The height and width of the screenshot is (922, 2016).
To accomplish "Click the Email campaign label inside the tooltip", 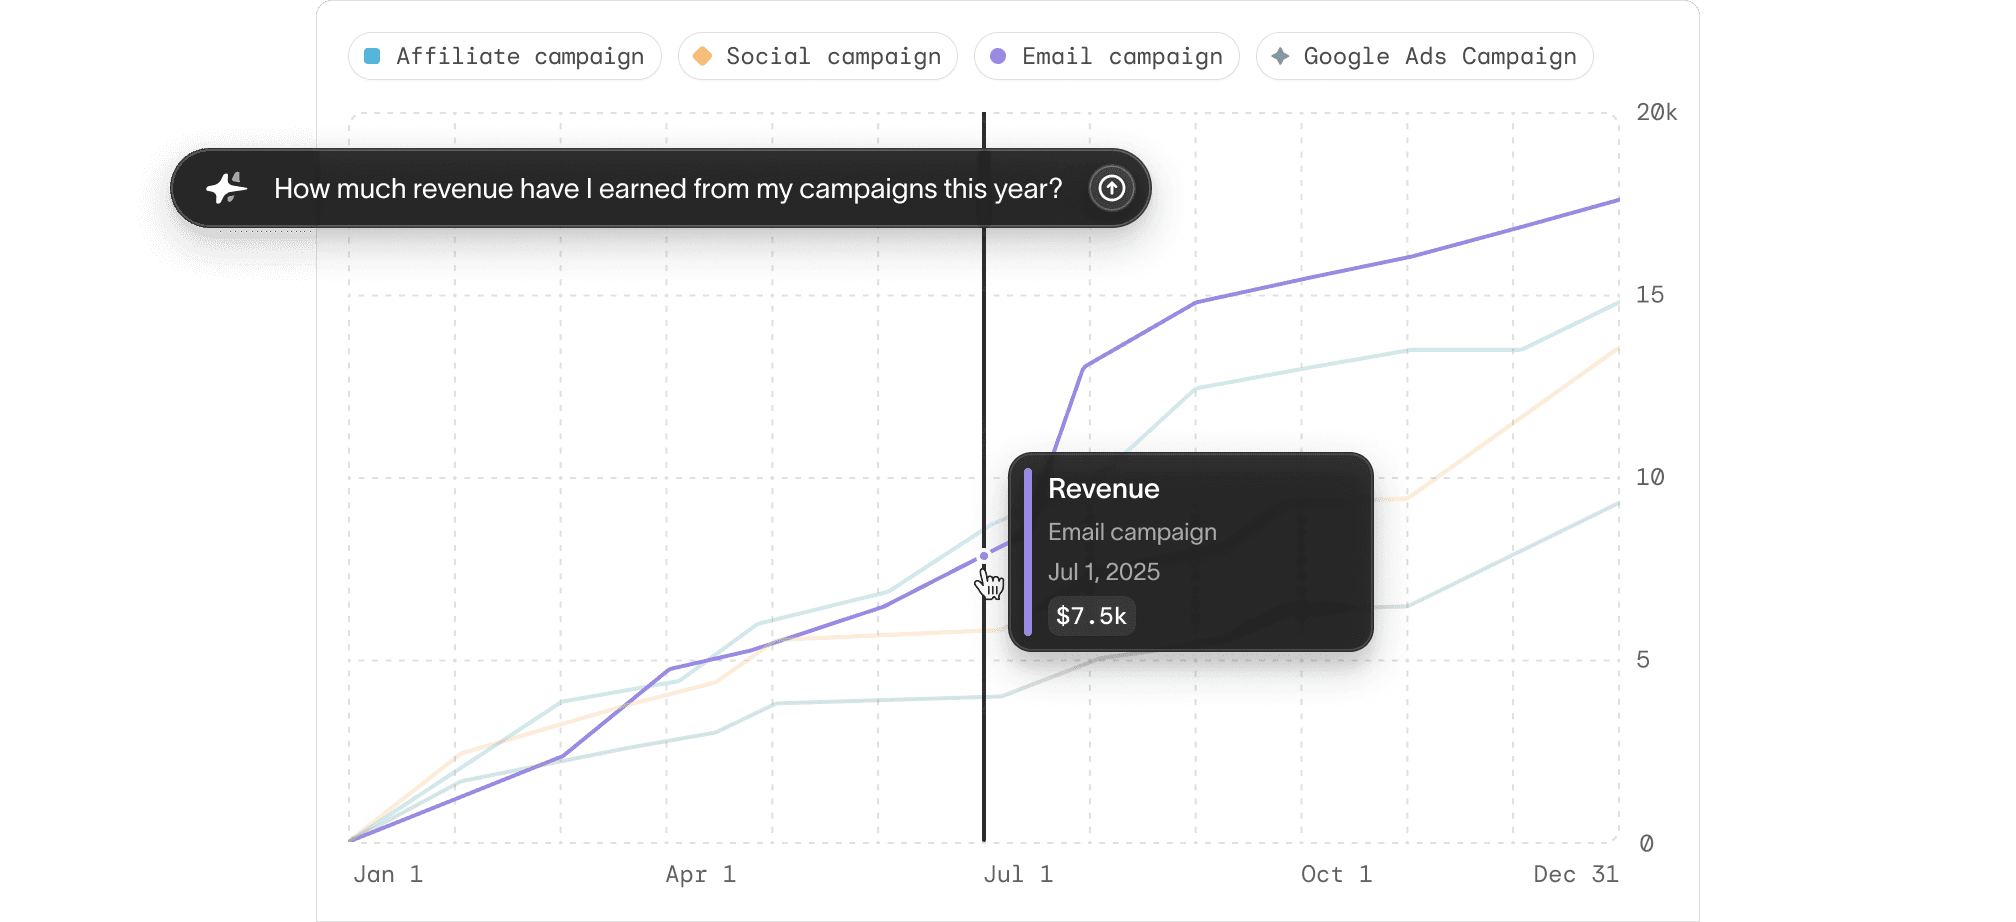I will pyautogui.click(x=1131, y=532).
